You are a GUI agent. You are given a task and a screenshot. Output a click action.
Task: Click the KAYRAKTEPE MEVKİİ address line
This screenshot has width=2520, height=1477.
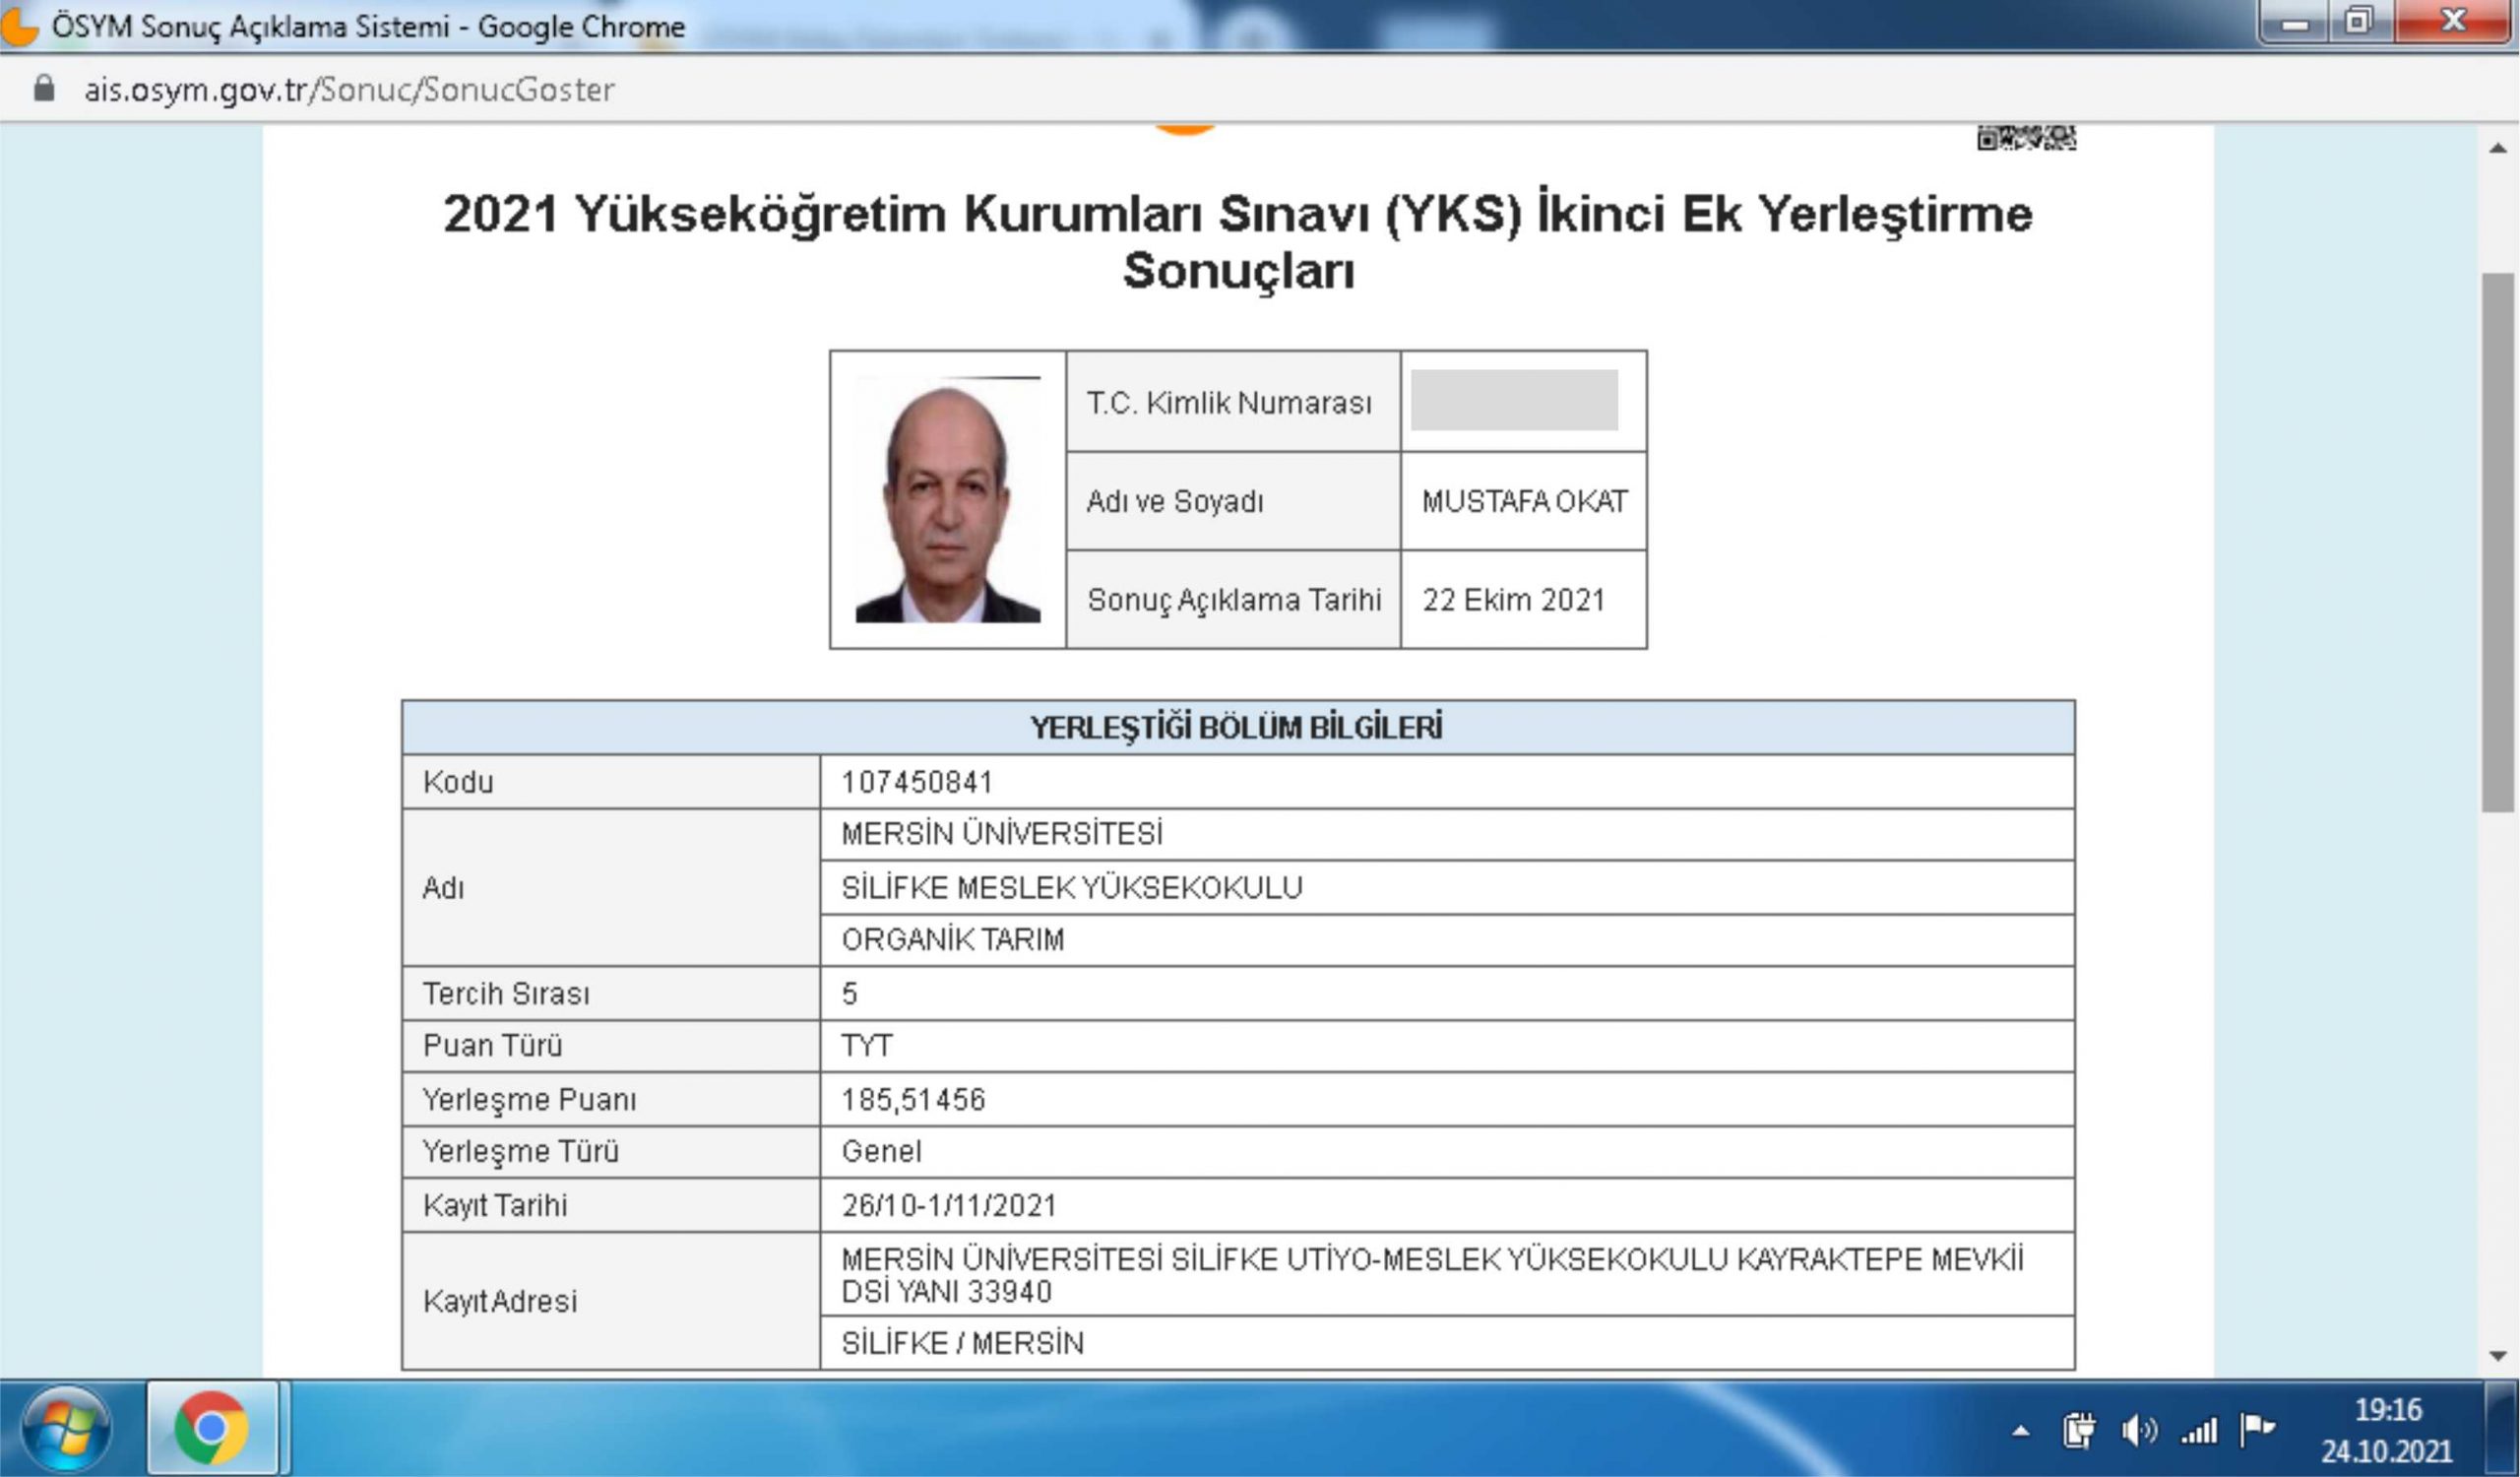click(x=1447, y=1275)
